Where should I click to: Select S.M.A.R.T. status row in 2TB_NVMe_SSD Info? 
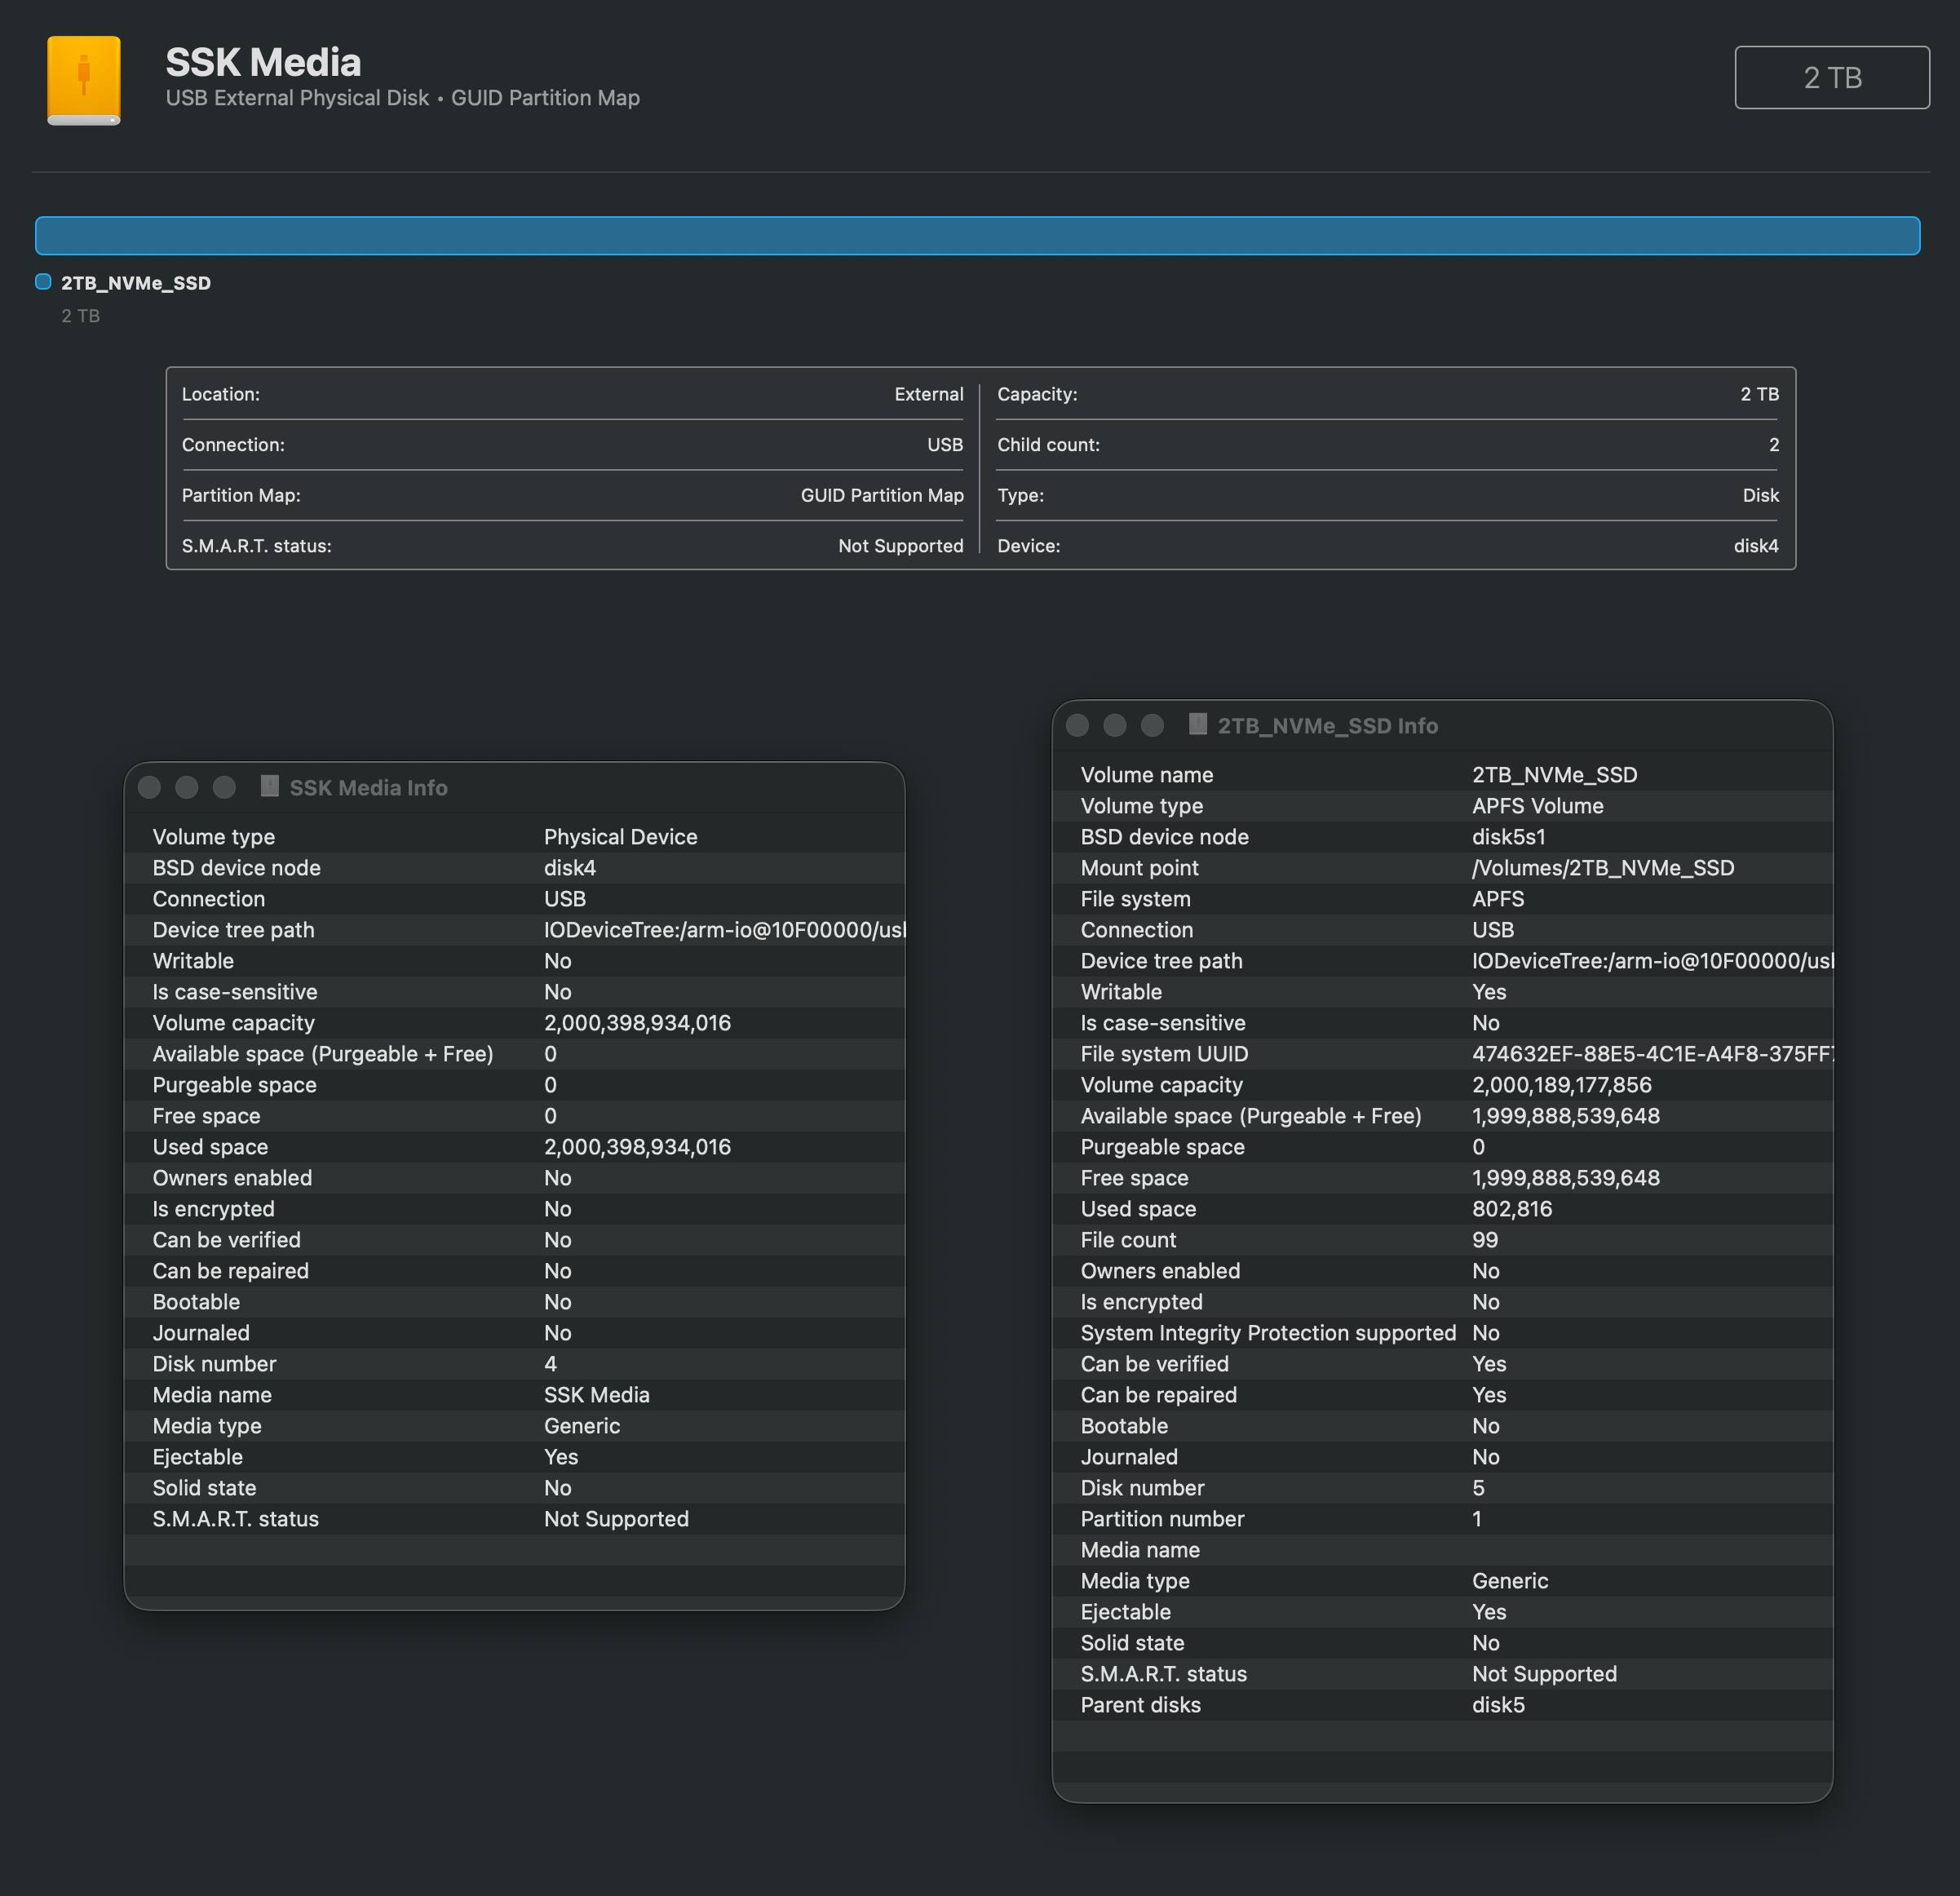(1442, 1674)
